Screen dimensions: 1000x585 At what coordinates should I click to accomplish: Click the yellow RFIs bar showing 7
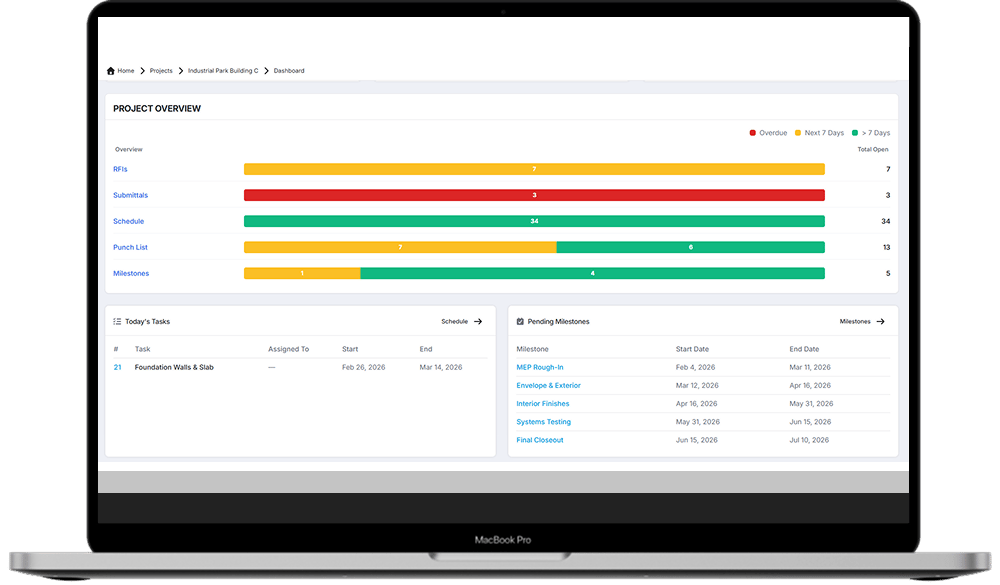[x=534, y=169]
